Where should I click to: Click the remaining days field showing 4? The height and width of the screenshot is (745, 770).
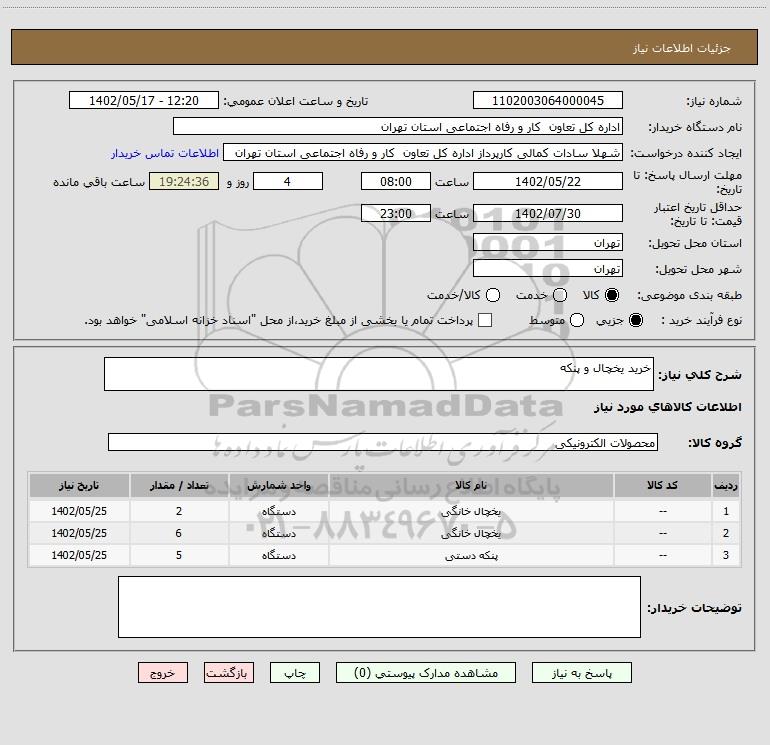(x=288, y=181)
